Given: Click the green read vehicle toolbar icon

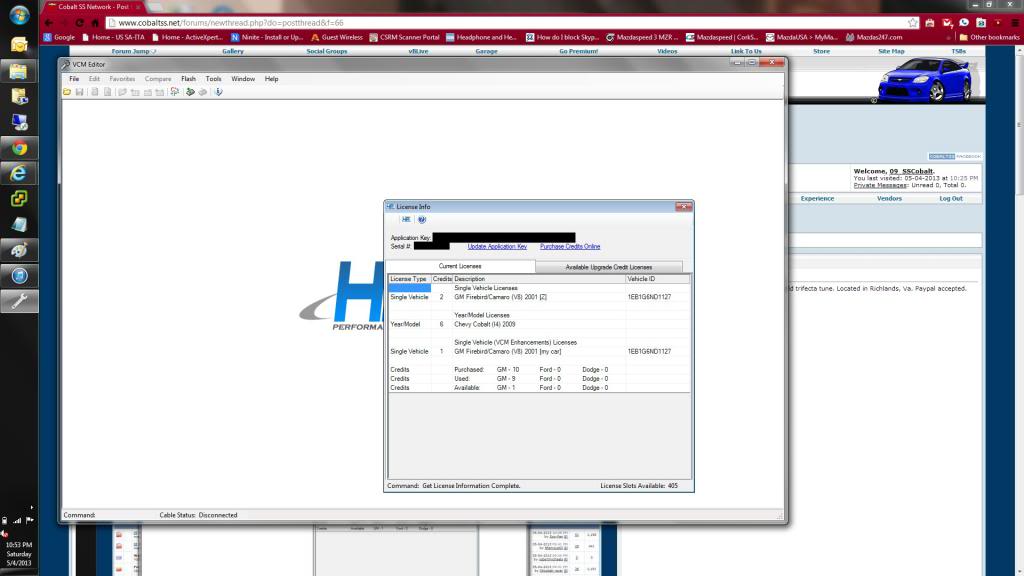Looking at the screenshot, I should click(190, 92).
